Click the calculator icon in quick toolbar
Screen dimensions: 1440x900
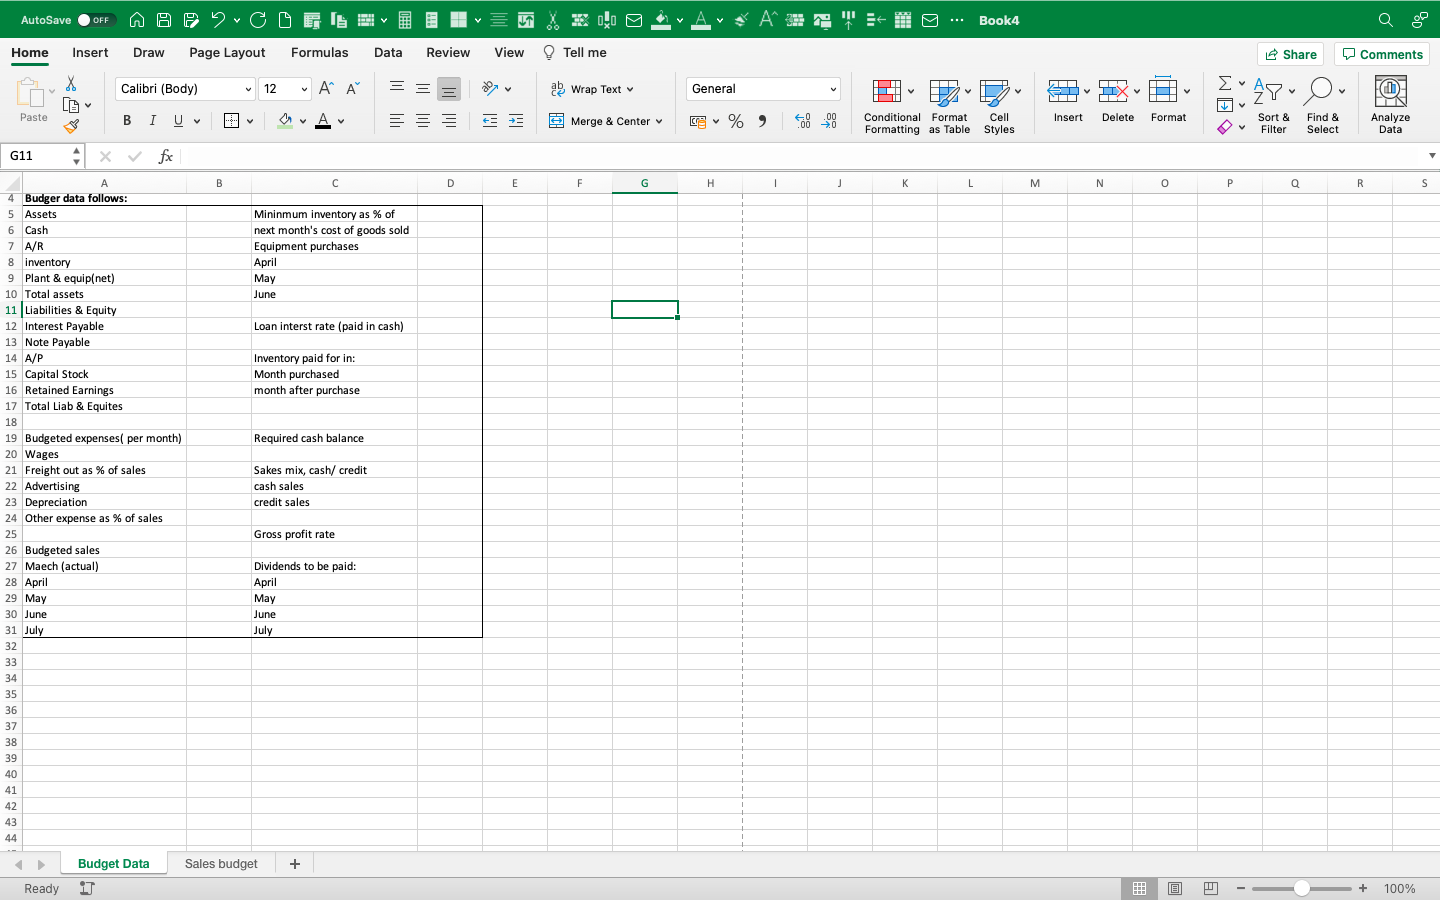[405, 20]
